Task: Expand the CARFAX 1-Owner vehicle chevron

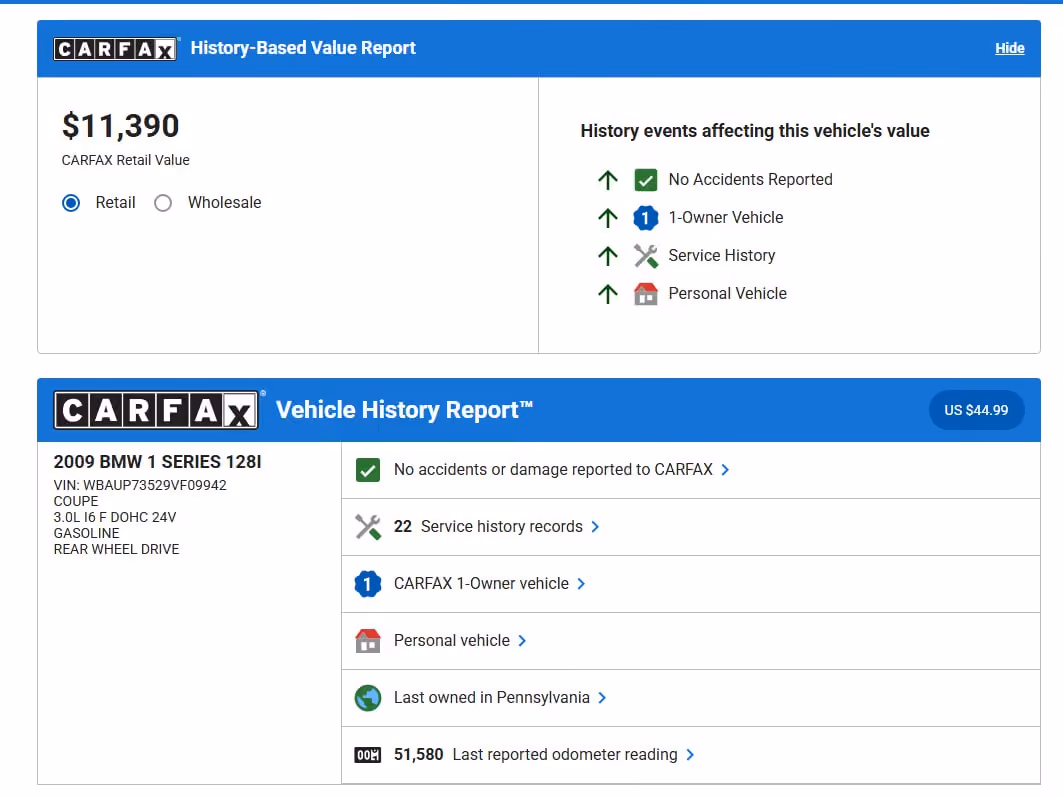Action: point(581,584)
